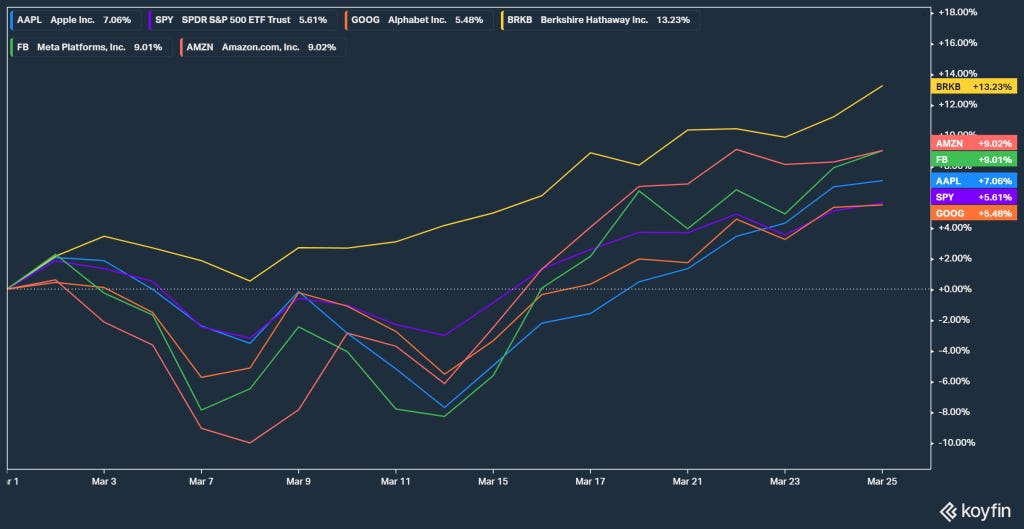Click the Mar 25 date label
This screenshot has width=1024, height=529.
tap(882, 481)
